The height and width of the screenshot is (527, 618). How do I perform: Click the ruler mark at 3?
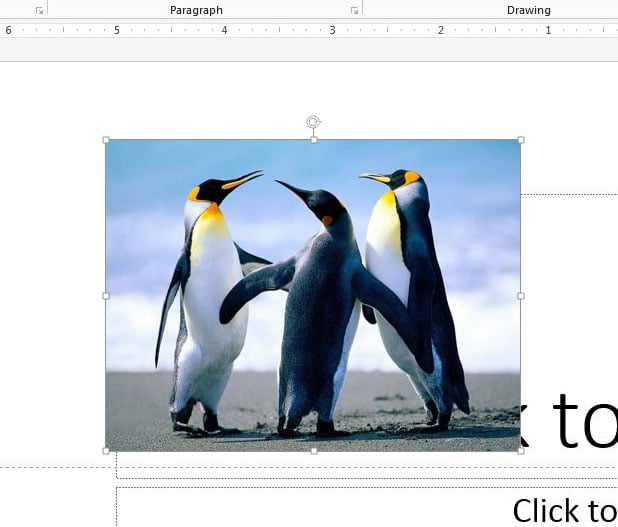pos(332,30)
